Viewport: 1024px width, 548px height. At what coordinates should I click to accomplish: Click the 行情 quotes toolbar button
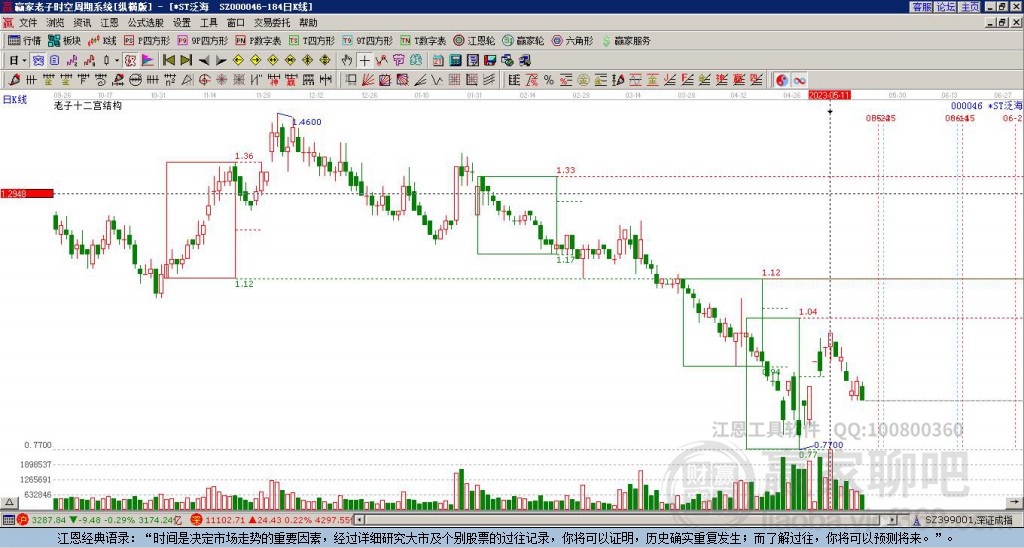pyautogui.click(x=25, y=40)
